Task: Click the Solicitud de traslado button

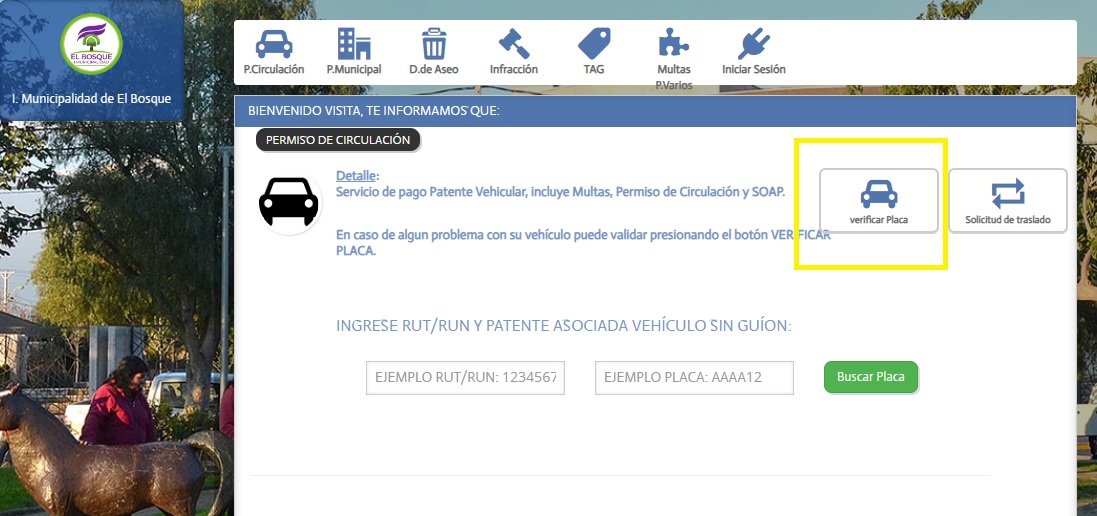Action: click(x=1007, y=201)
